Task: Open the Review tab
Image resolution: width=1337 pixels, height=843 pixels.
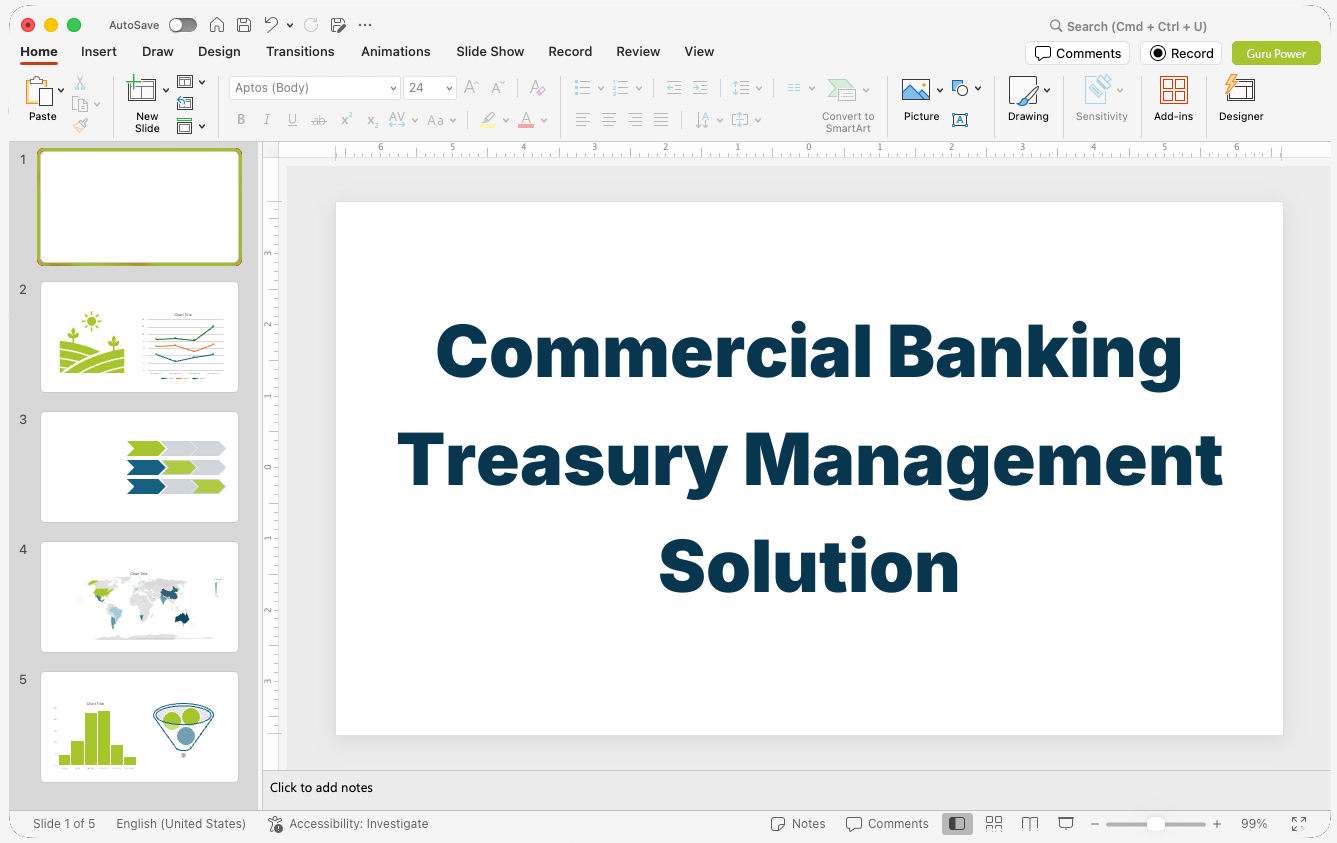Action: [x=638, y=51]
